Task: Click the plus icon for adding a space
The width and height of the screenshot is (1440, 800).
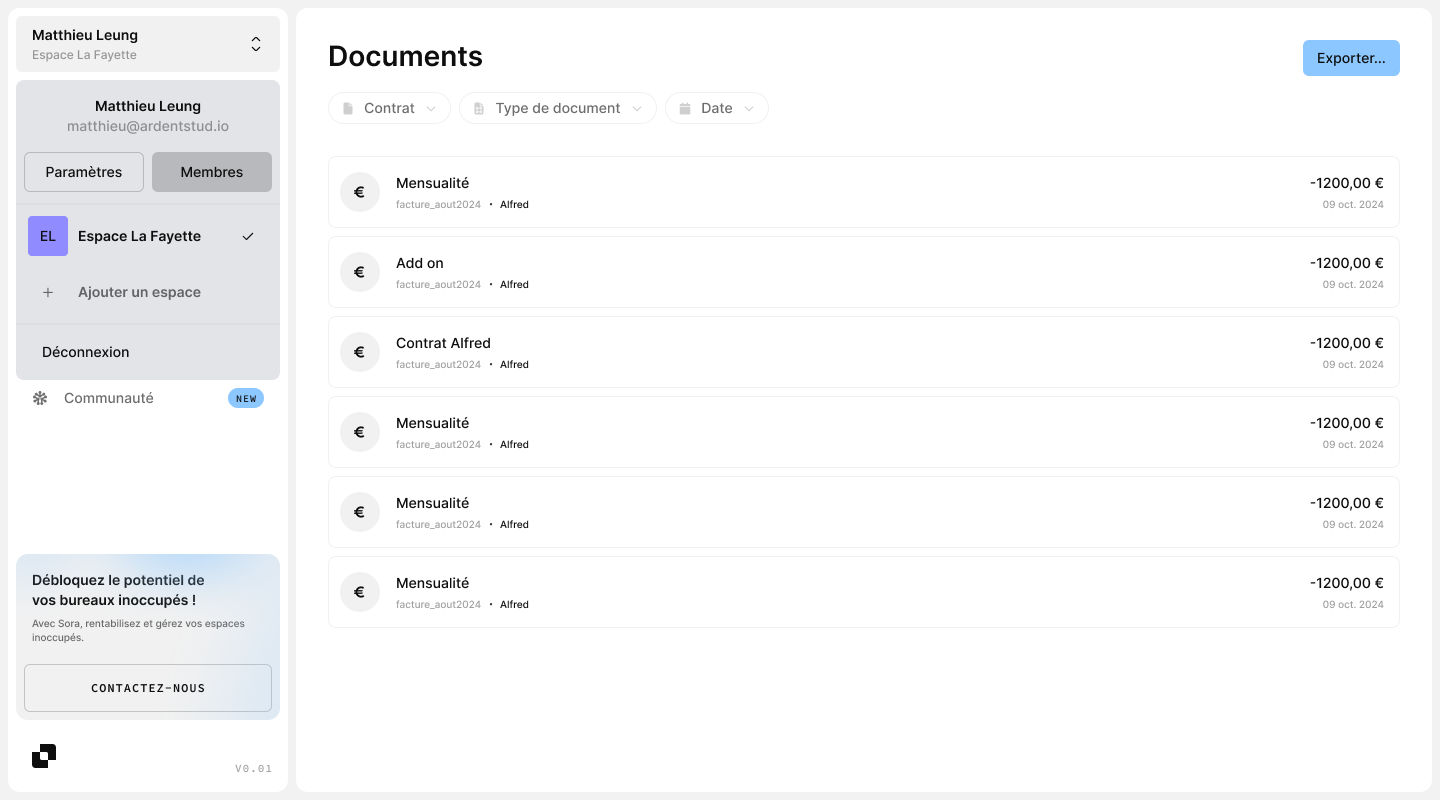Action: coord(48,292)
